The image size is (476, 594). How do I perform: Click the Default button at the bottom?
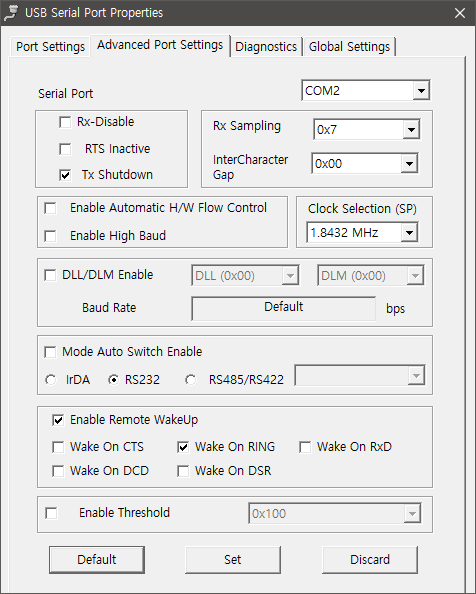(97, 560)
